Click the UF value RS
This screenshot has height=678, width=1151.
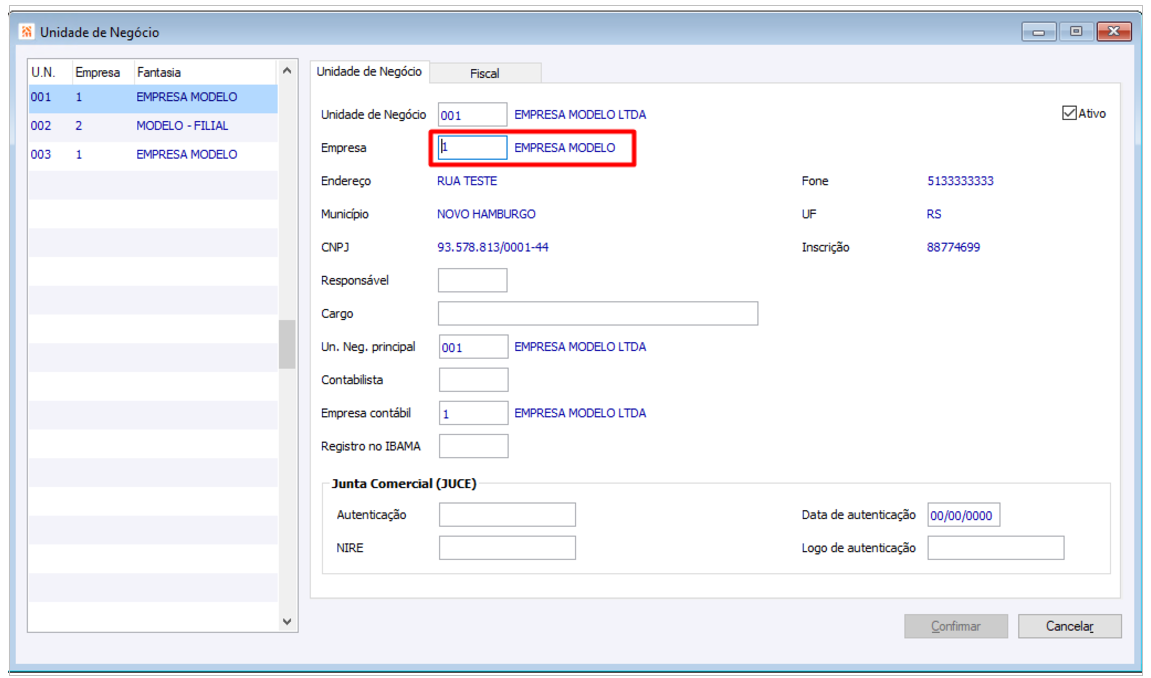click(934, 214)
